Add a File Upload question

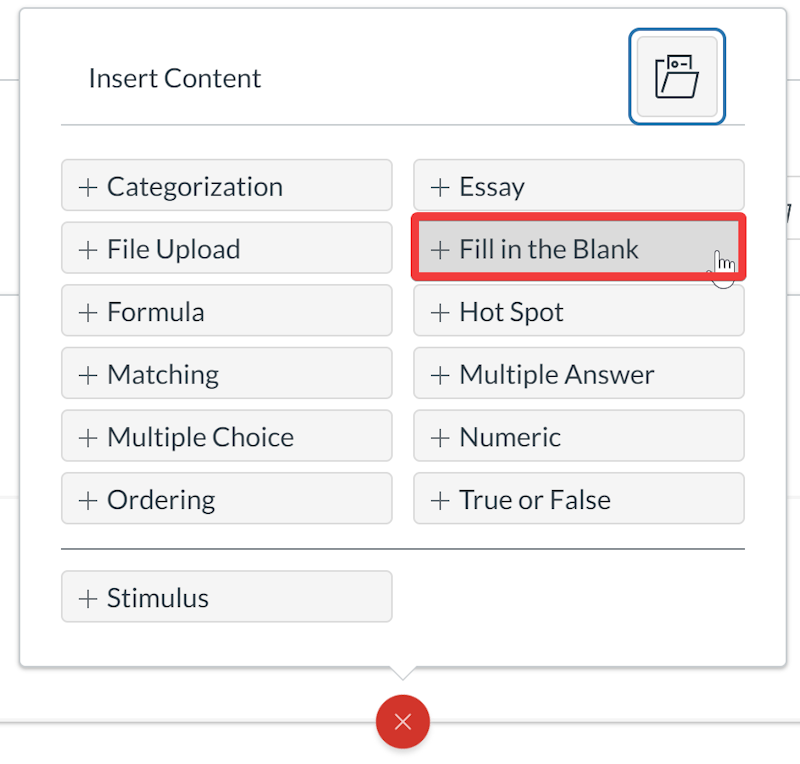pos(226,248)
